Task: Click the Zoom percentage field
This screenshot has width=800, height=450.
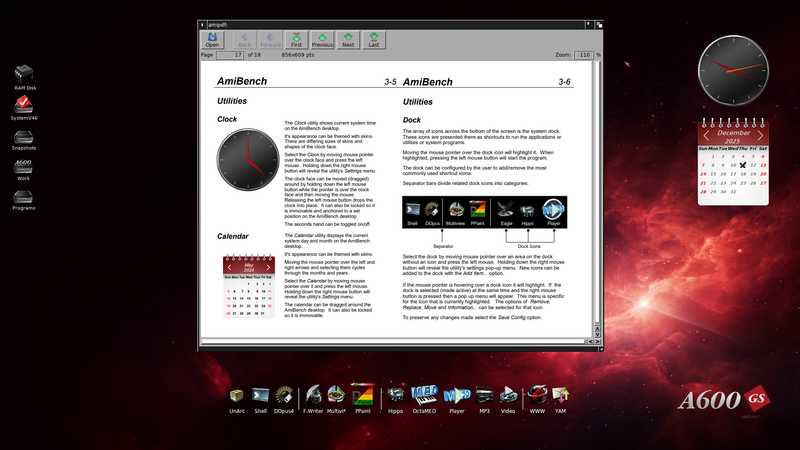Action: click(584, 55)
